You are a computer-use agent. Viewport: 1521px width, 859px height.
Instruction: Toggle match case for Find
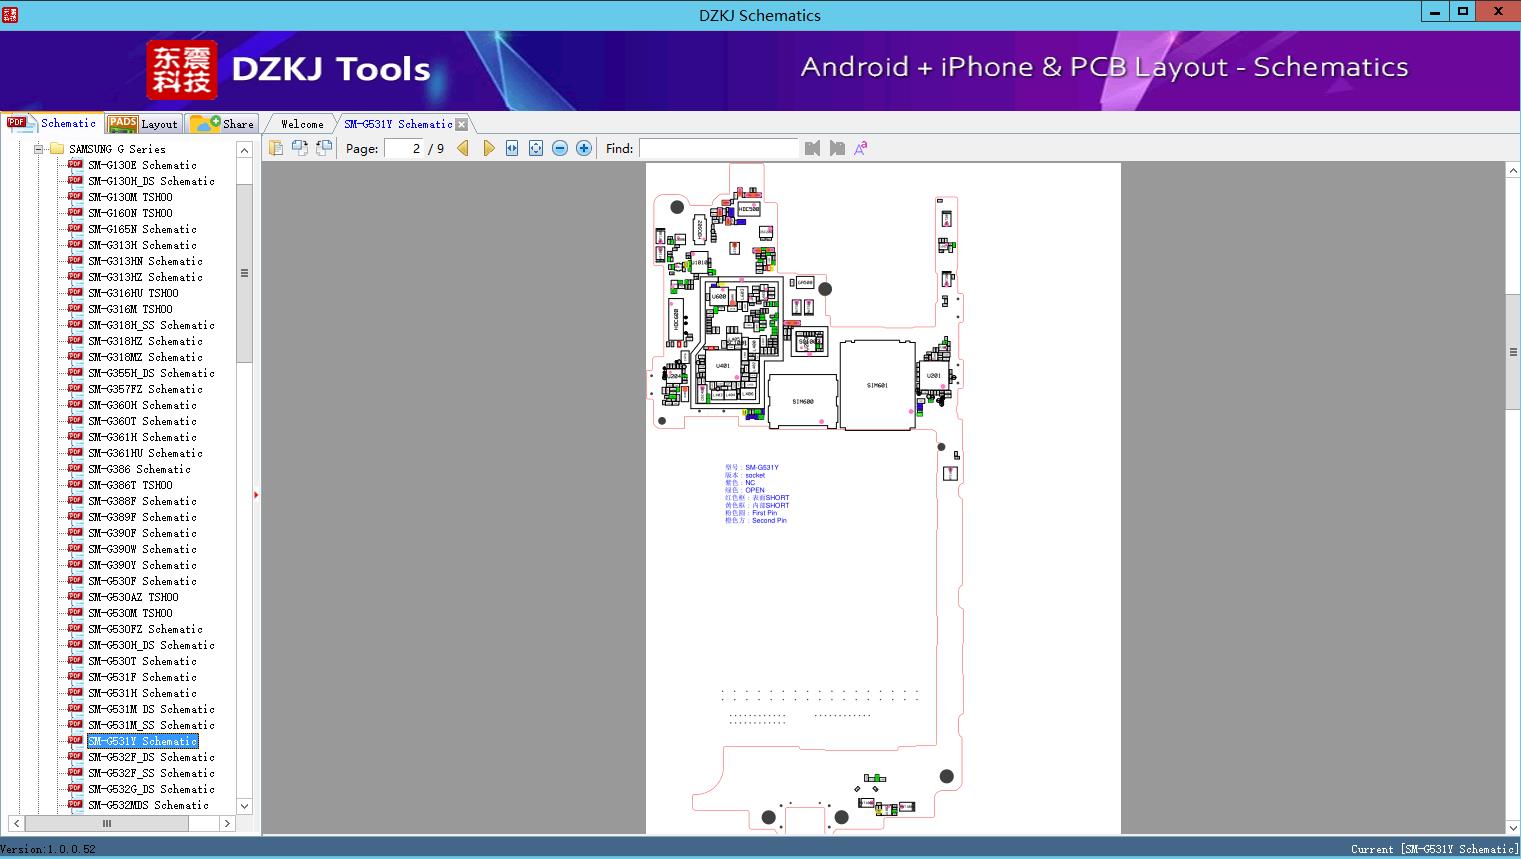(x=860, y=148)
